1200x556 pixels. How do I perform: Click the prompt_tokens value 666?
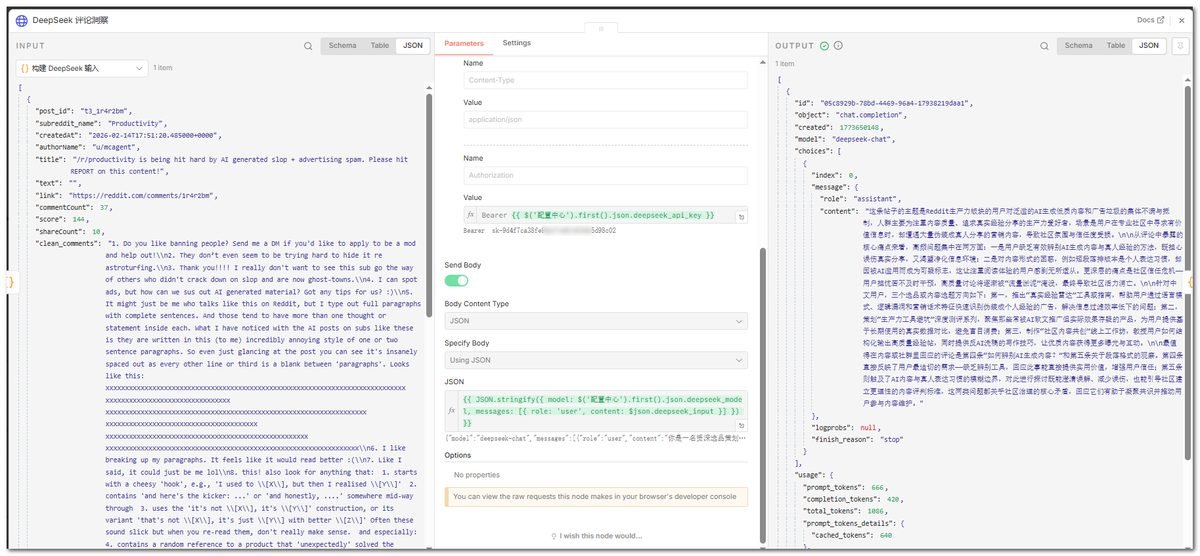pos(877,486)
